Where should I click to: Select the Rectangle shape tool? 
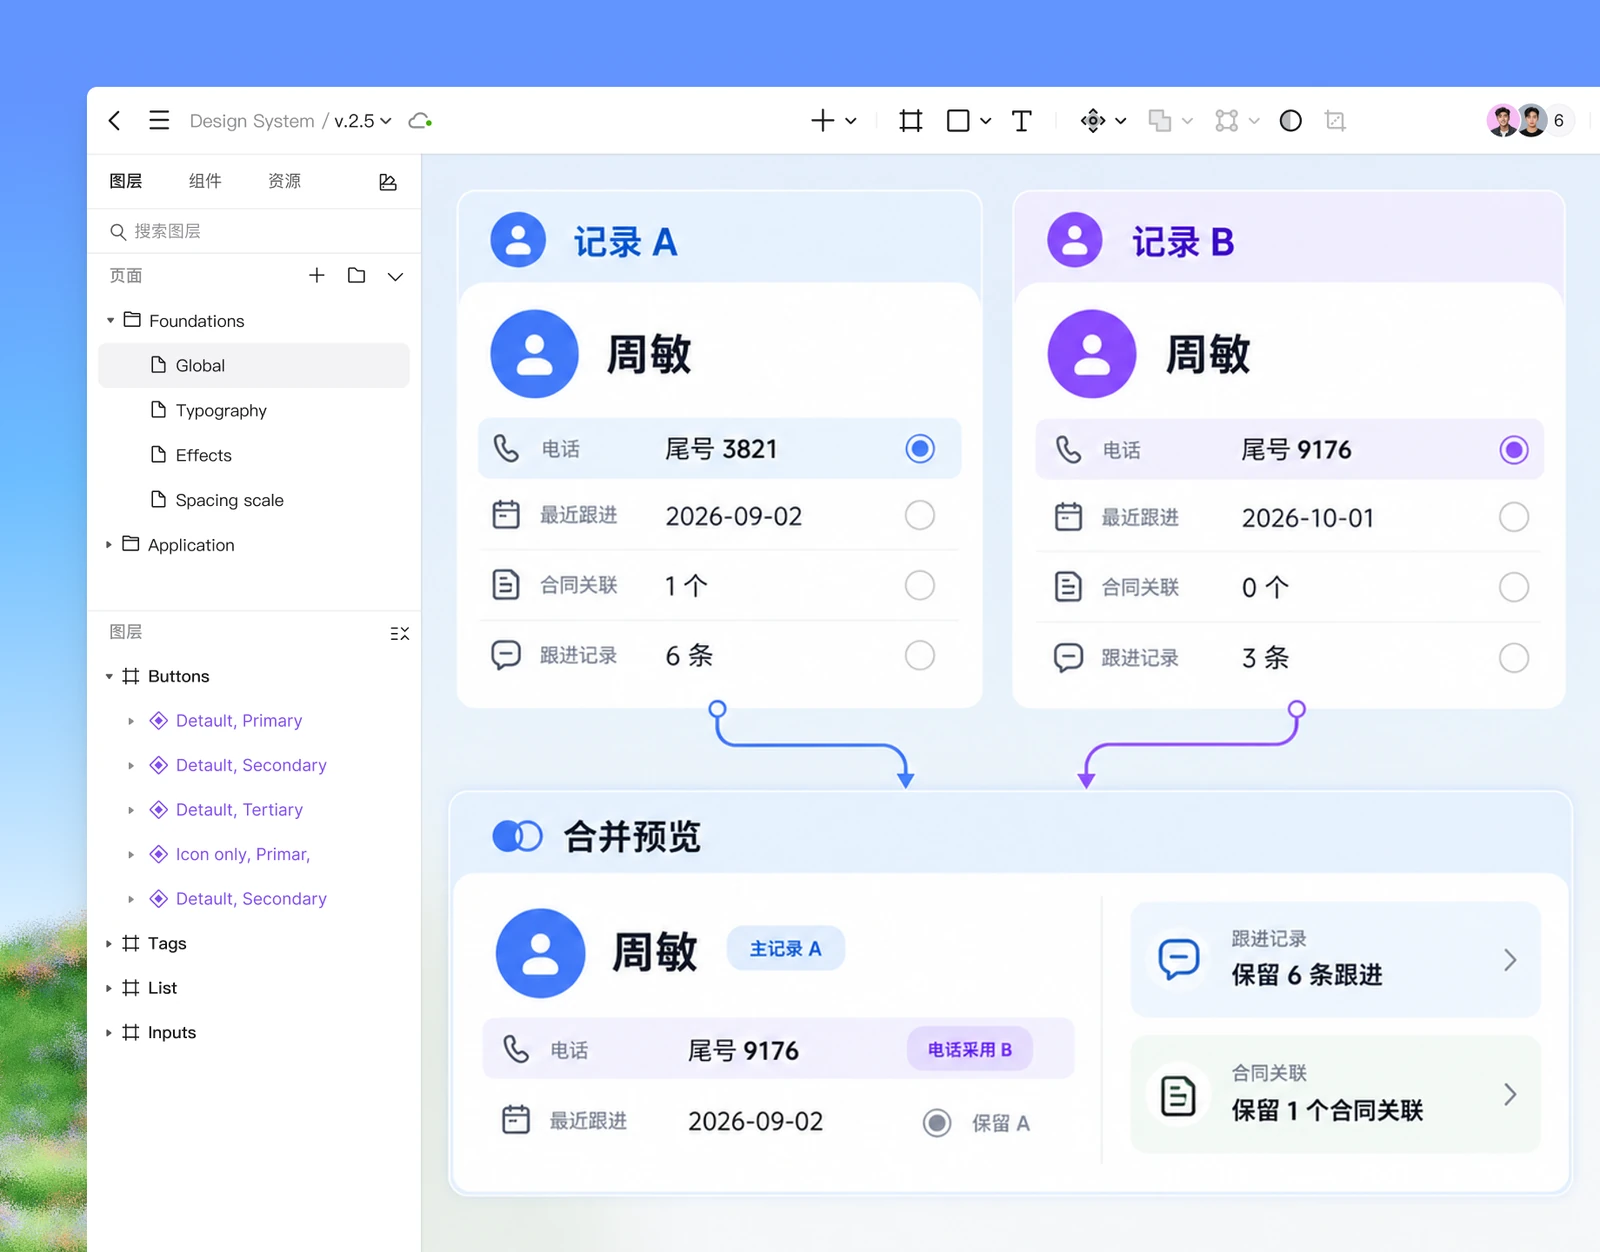click(958, 121)
